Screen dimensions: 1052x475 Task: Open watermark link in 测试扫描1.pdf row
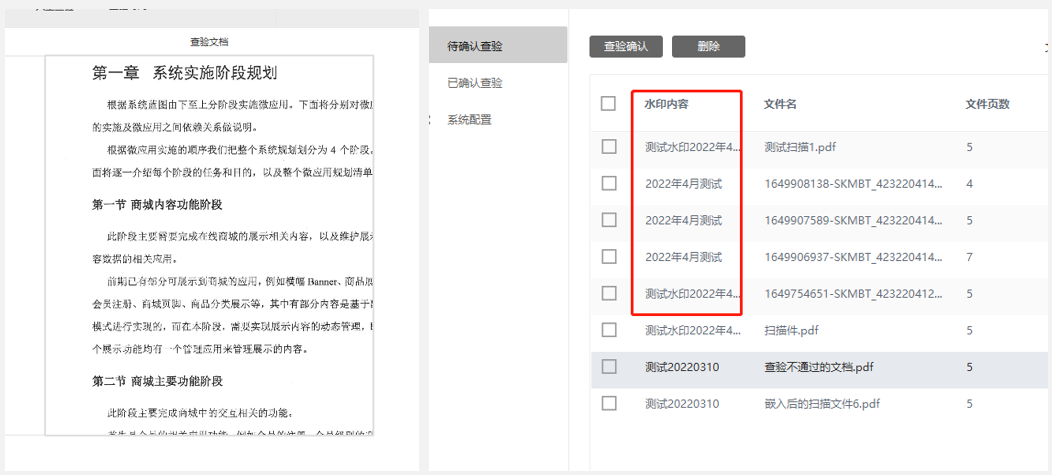click(693, 147)
